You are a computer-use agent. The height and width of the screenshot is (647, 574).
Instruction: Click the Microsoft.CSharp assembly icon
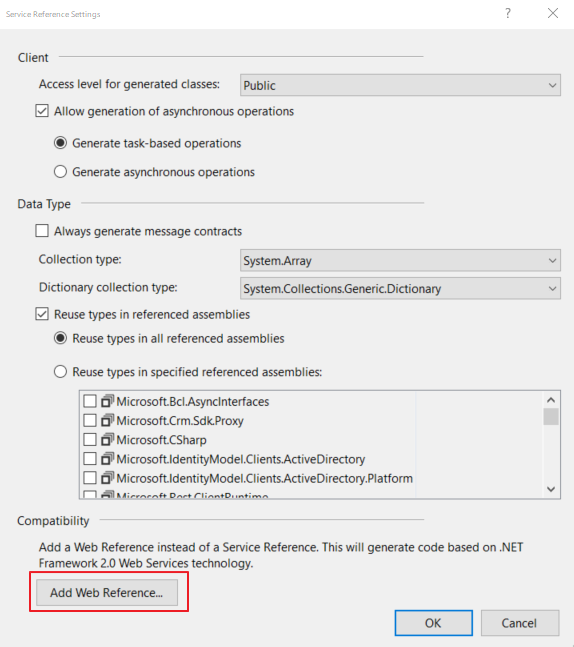(x=108, y=439)
